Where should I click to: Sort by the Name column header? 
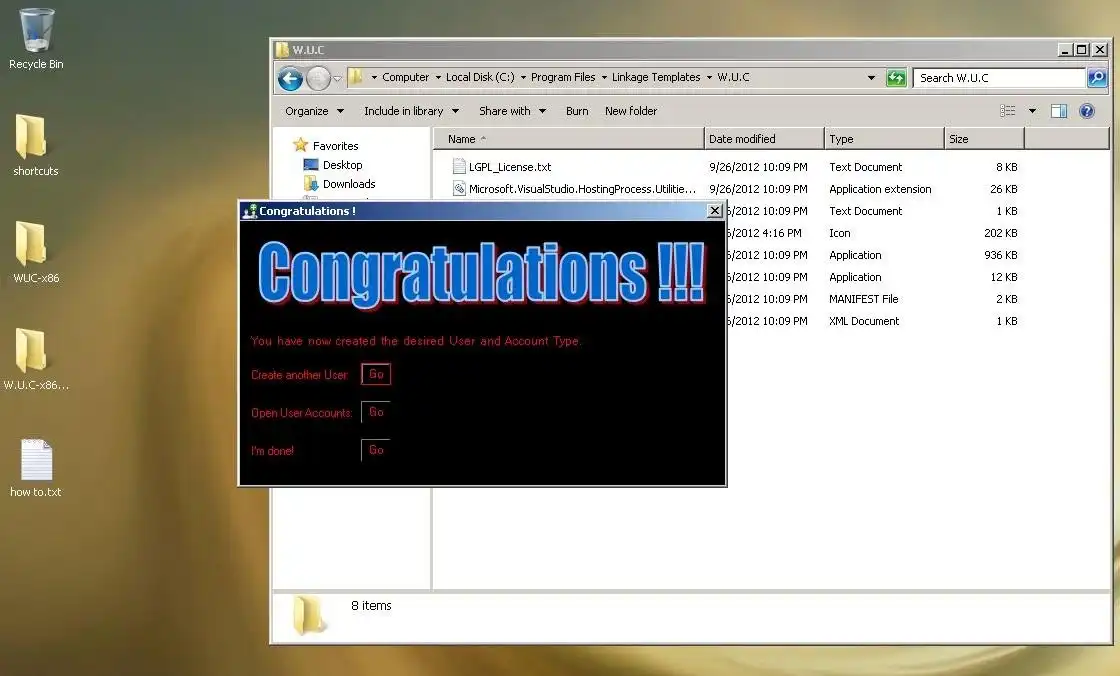(569, 139)
